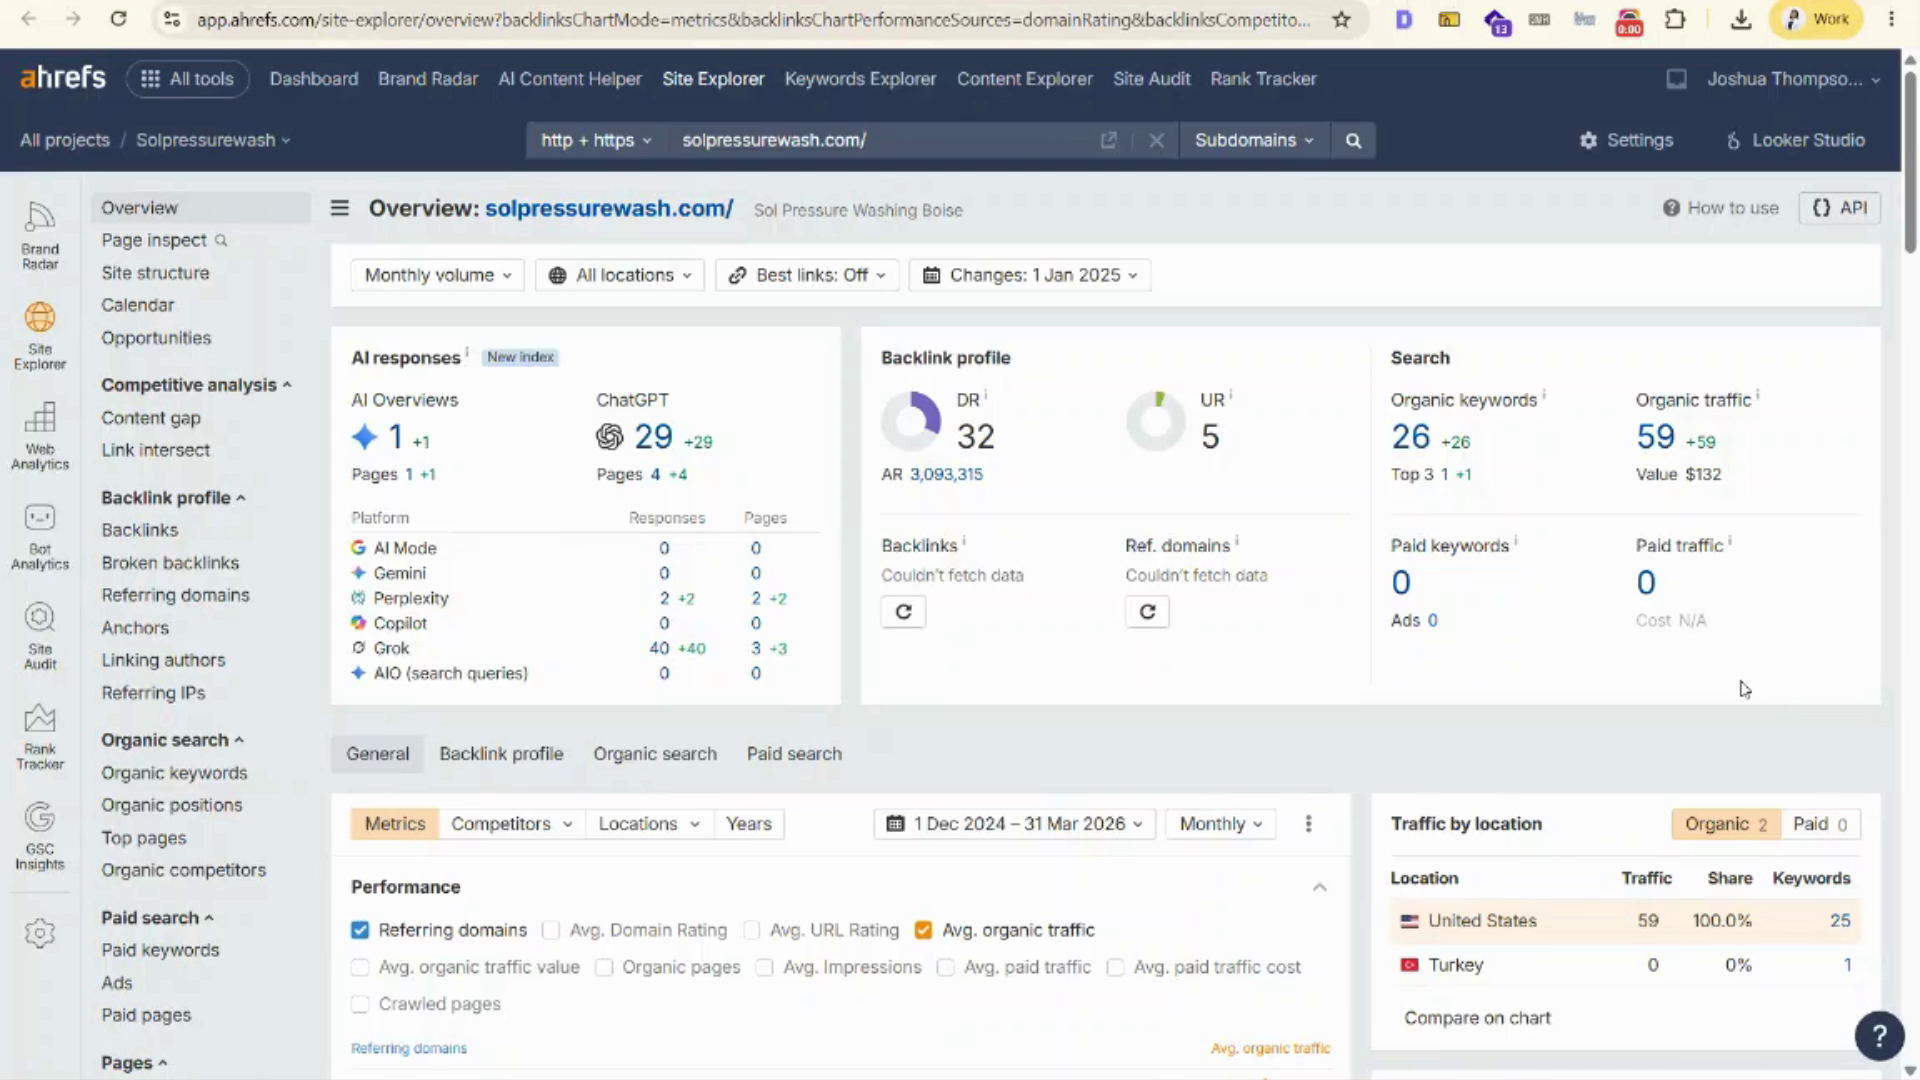Open settings gear in left sidebar

click(40, 933)
